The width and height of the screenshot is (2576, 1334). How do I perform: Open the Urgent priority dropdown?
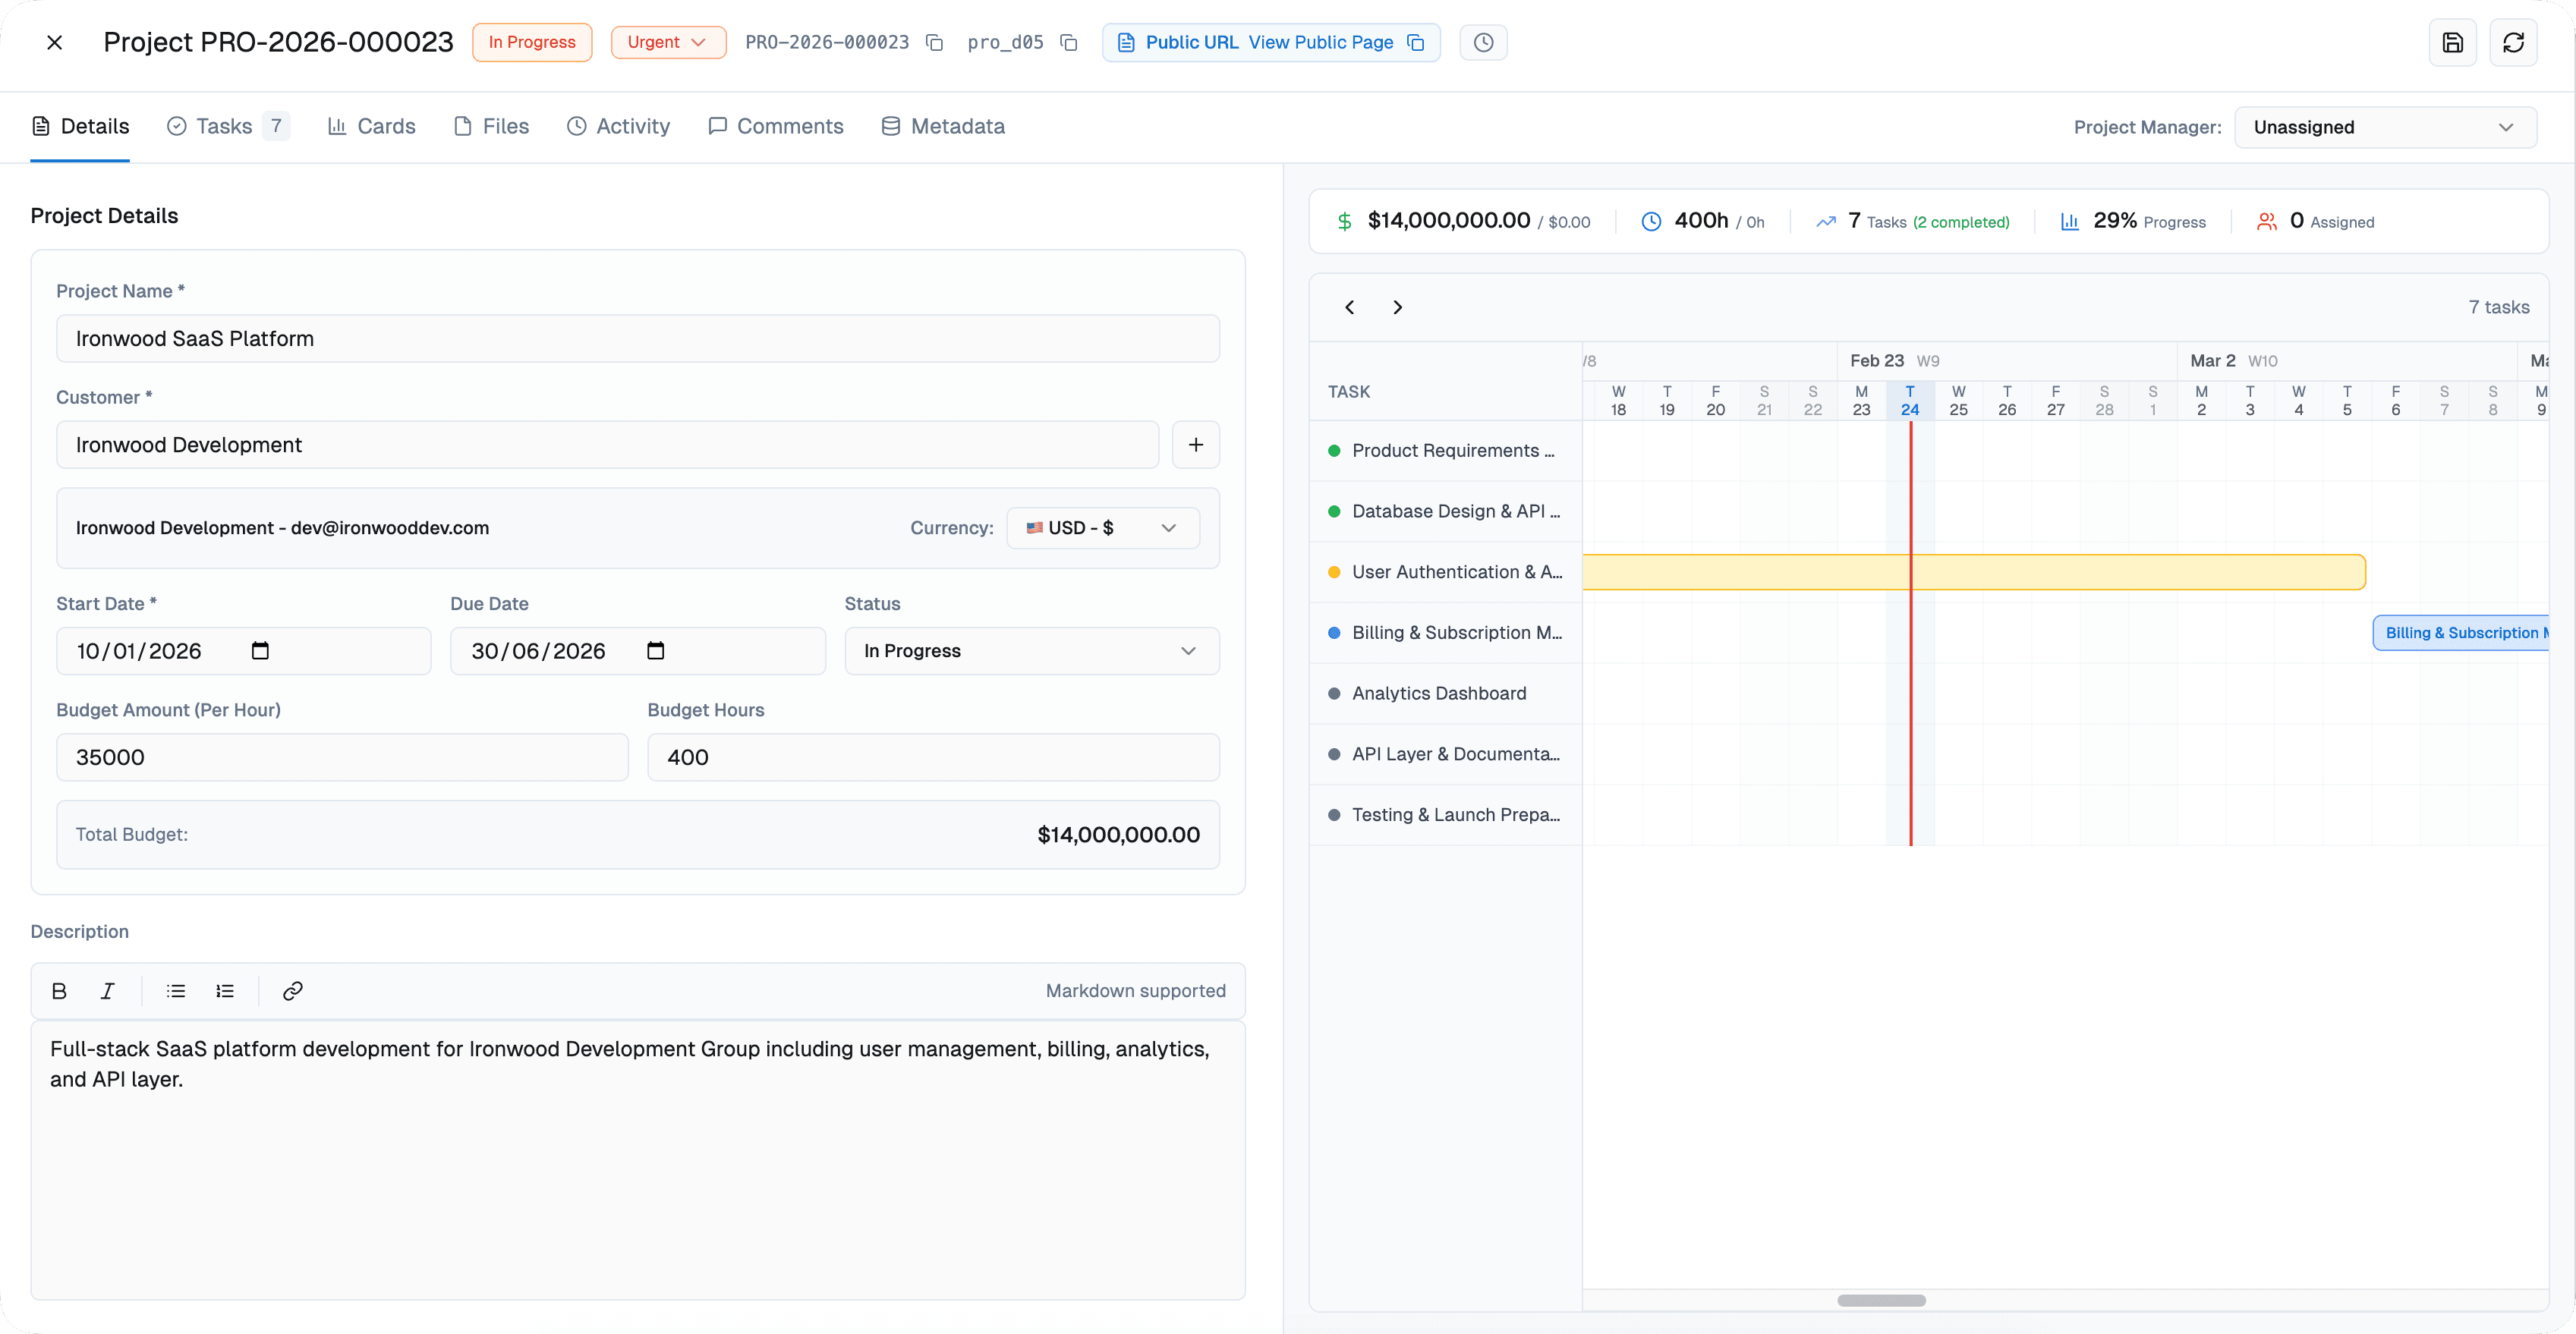[668, 42]
